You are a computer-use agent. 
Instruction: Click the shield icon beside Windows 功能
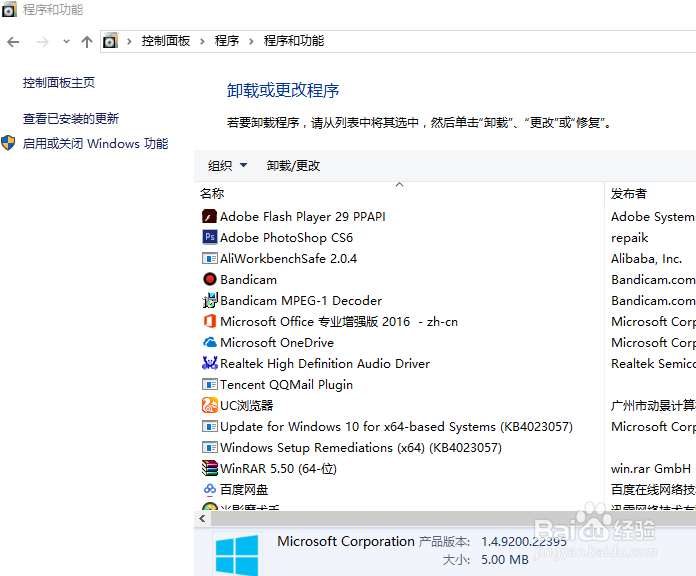pos(8,143)
